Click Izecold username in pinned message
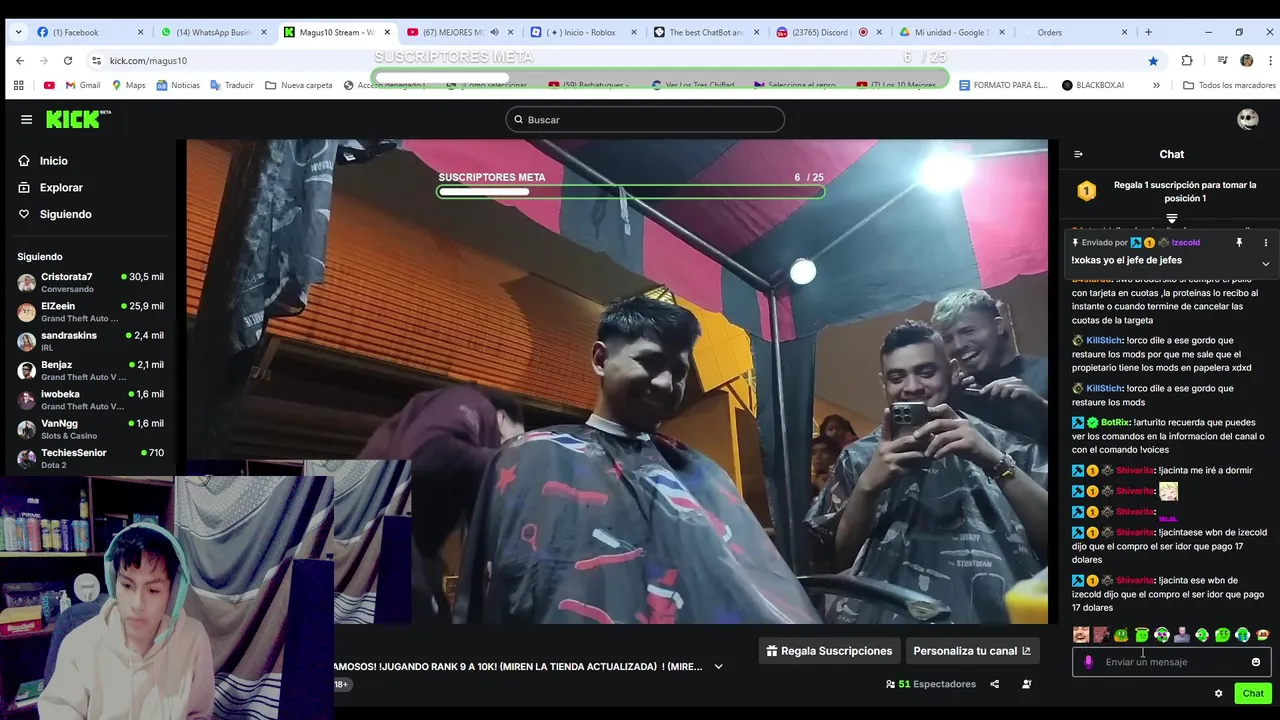Image resolution: width=1280 pixels, height=720 pixels. pyautogui.click(x=1185, y=243)
